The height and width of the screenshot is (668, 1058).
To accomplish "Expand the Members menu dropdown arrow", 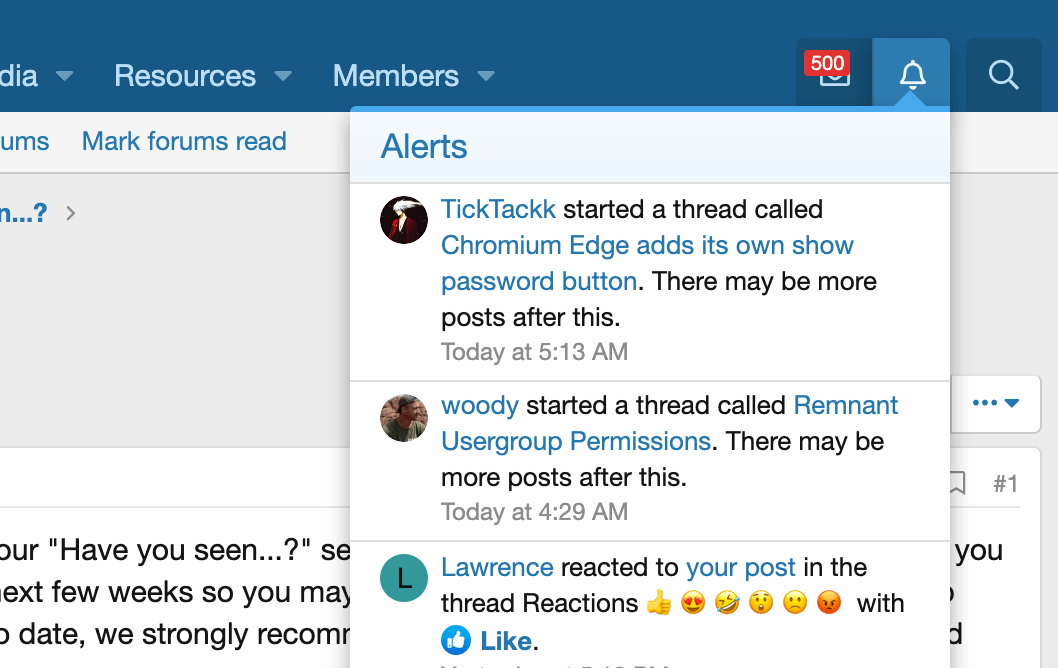I will pos(486,76).
